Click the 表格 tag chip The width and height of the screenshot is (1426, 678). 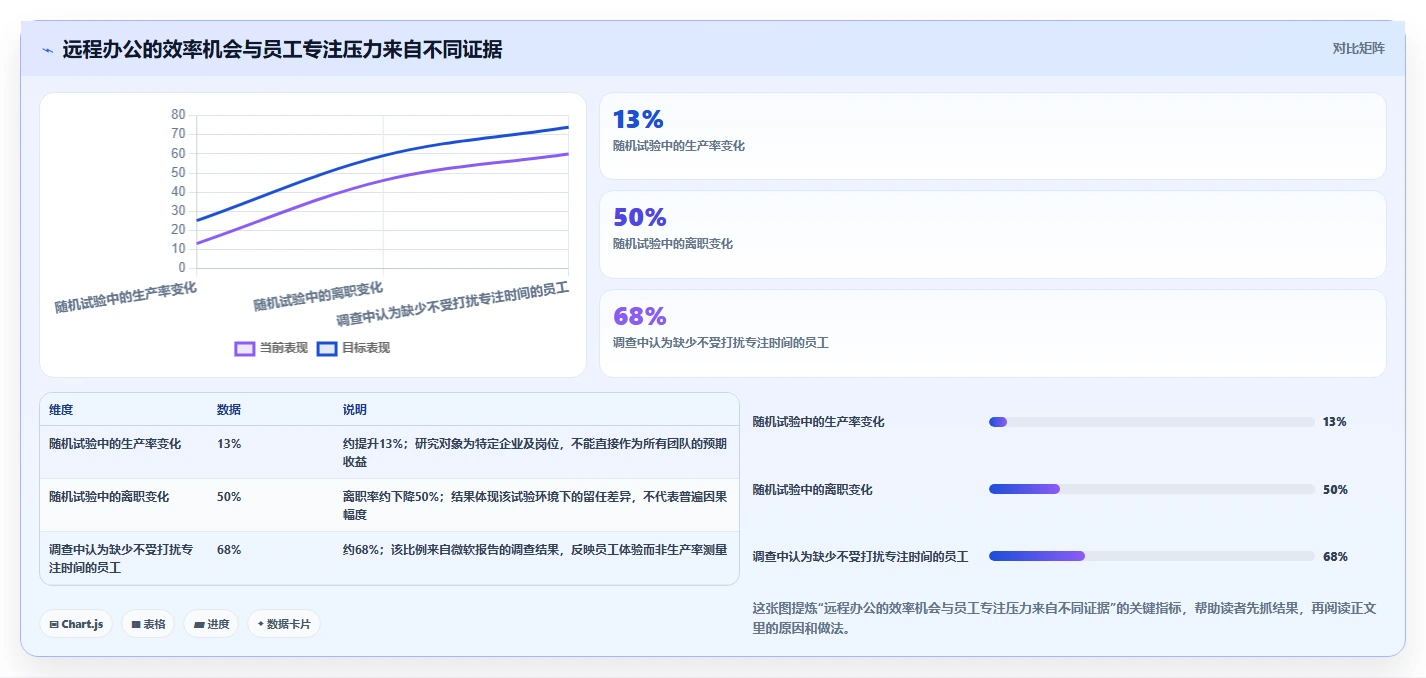point(148,624)
